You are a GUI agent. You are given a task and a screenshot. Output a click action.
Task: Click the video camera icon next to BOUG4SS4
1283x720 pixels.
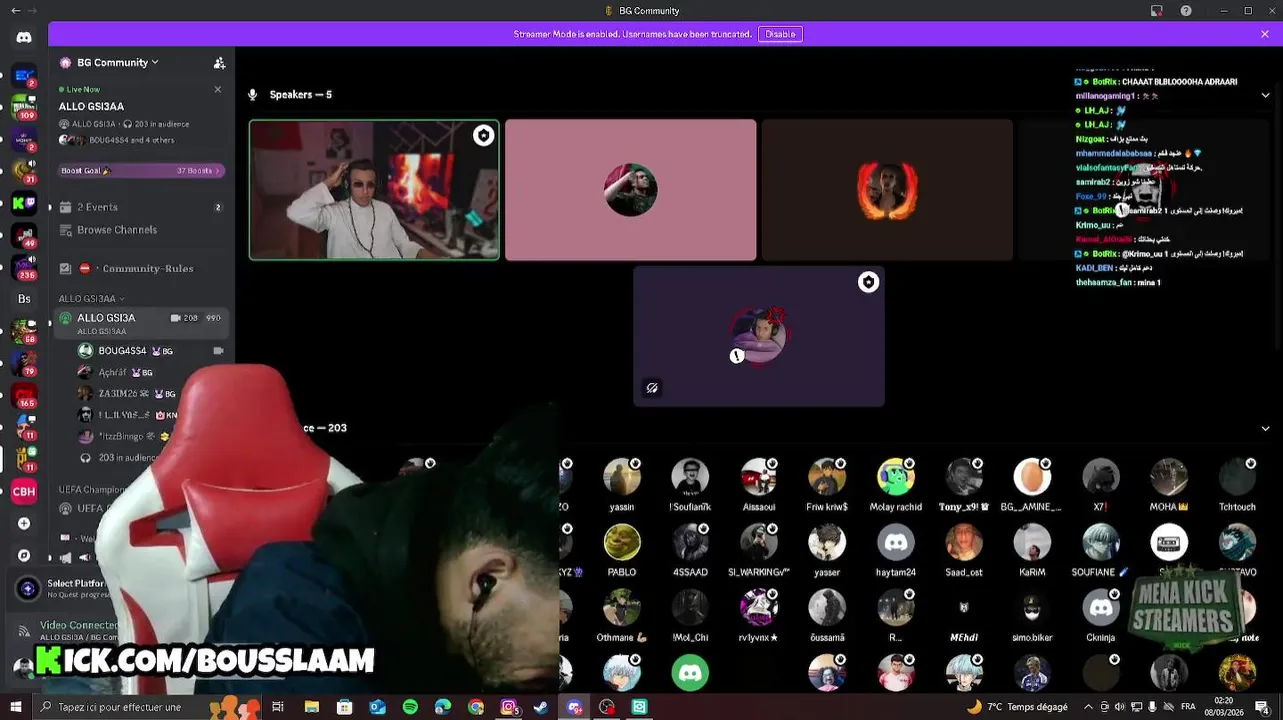218,351
